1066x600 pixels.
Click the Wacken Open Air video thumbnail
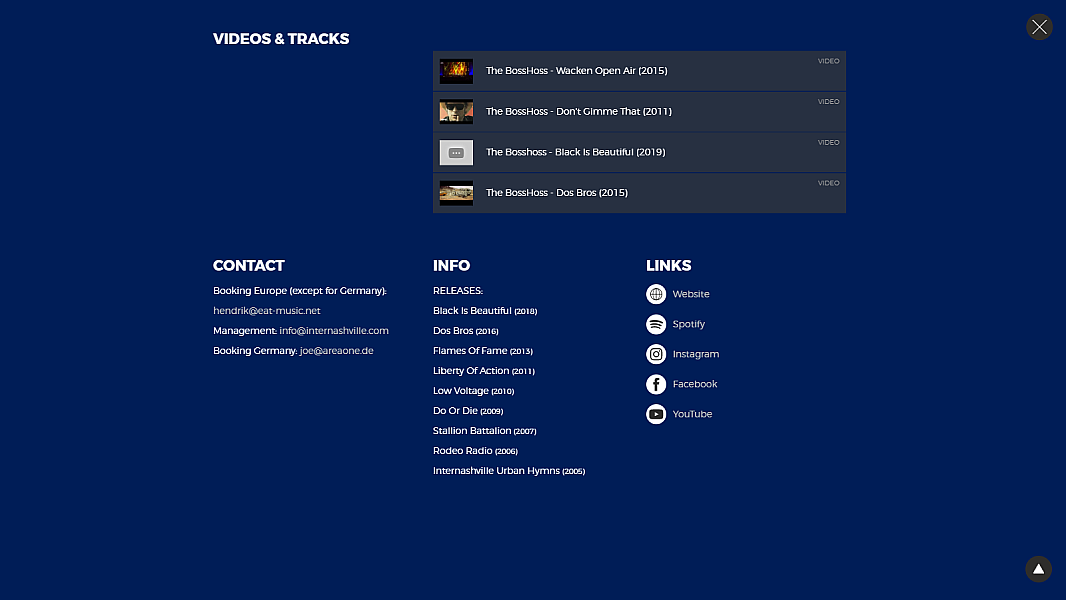pyautogui.click(x=456, y=71)
